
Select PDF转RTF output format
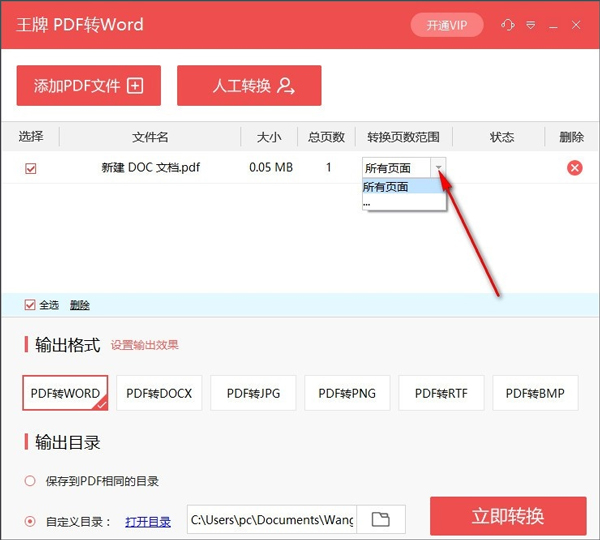click(x=441, y=393)
